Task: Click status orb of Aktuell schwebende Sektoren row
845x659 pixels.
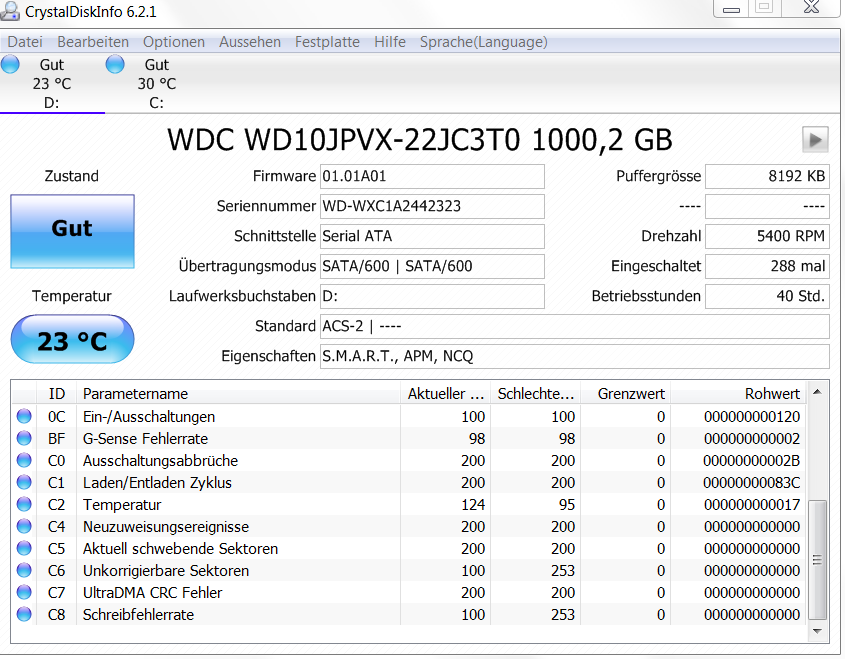Action: [24, 549]
